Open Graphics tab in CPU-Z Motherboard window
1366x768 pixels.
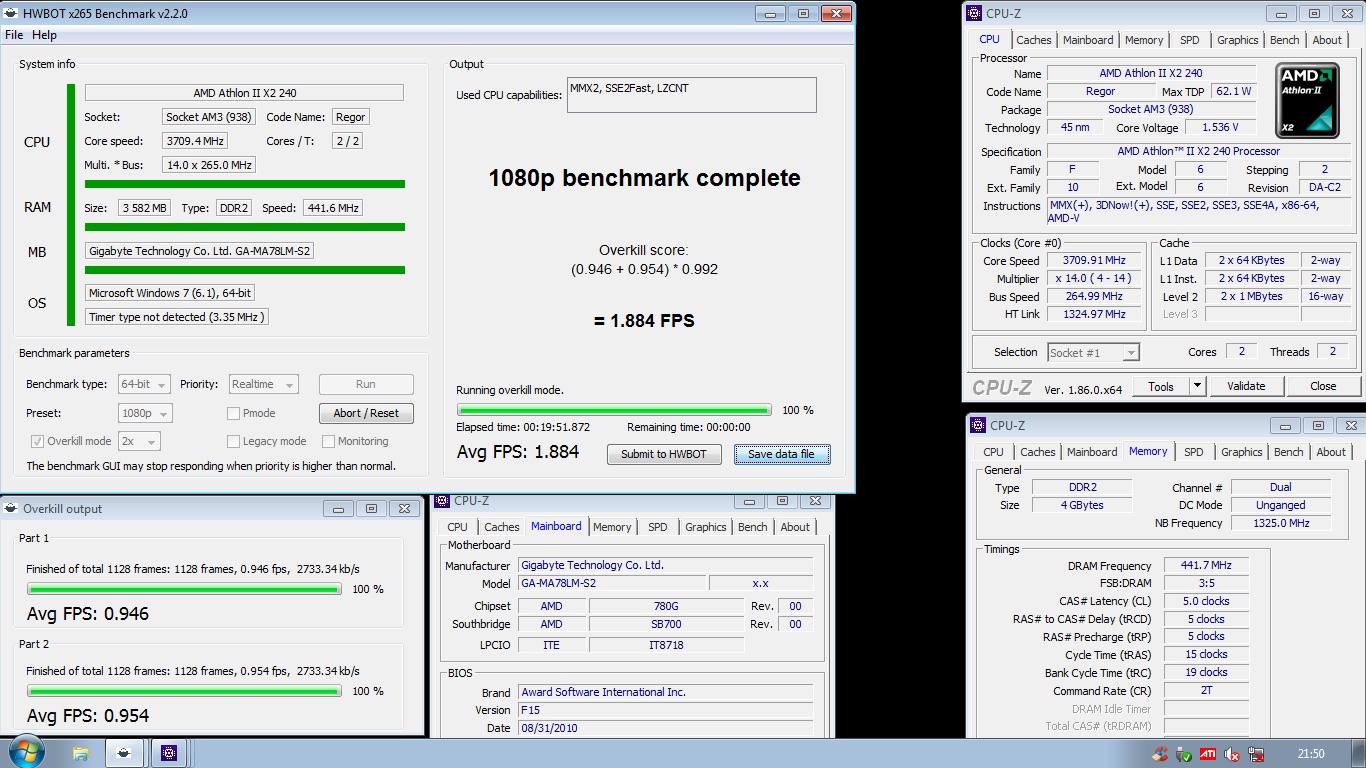705,527
